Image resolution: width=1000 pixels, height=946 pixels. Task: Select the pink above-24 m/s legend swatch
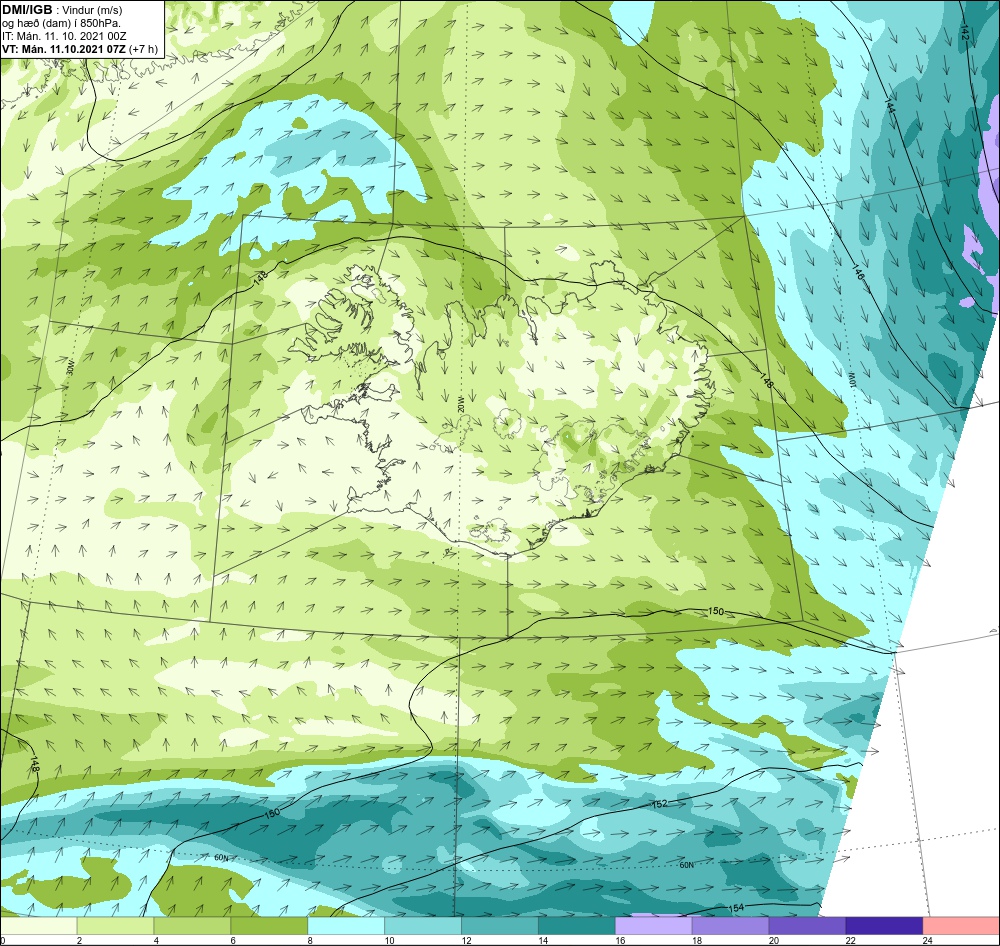coord(961,925)
